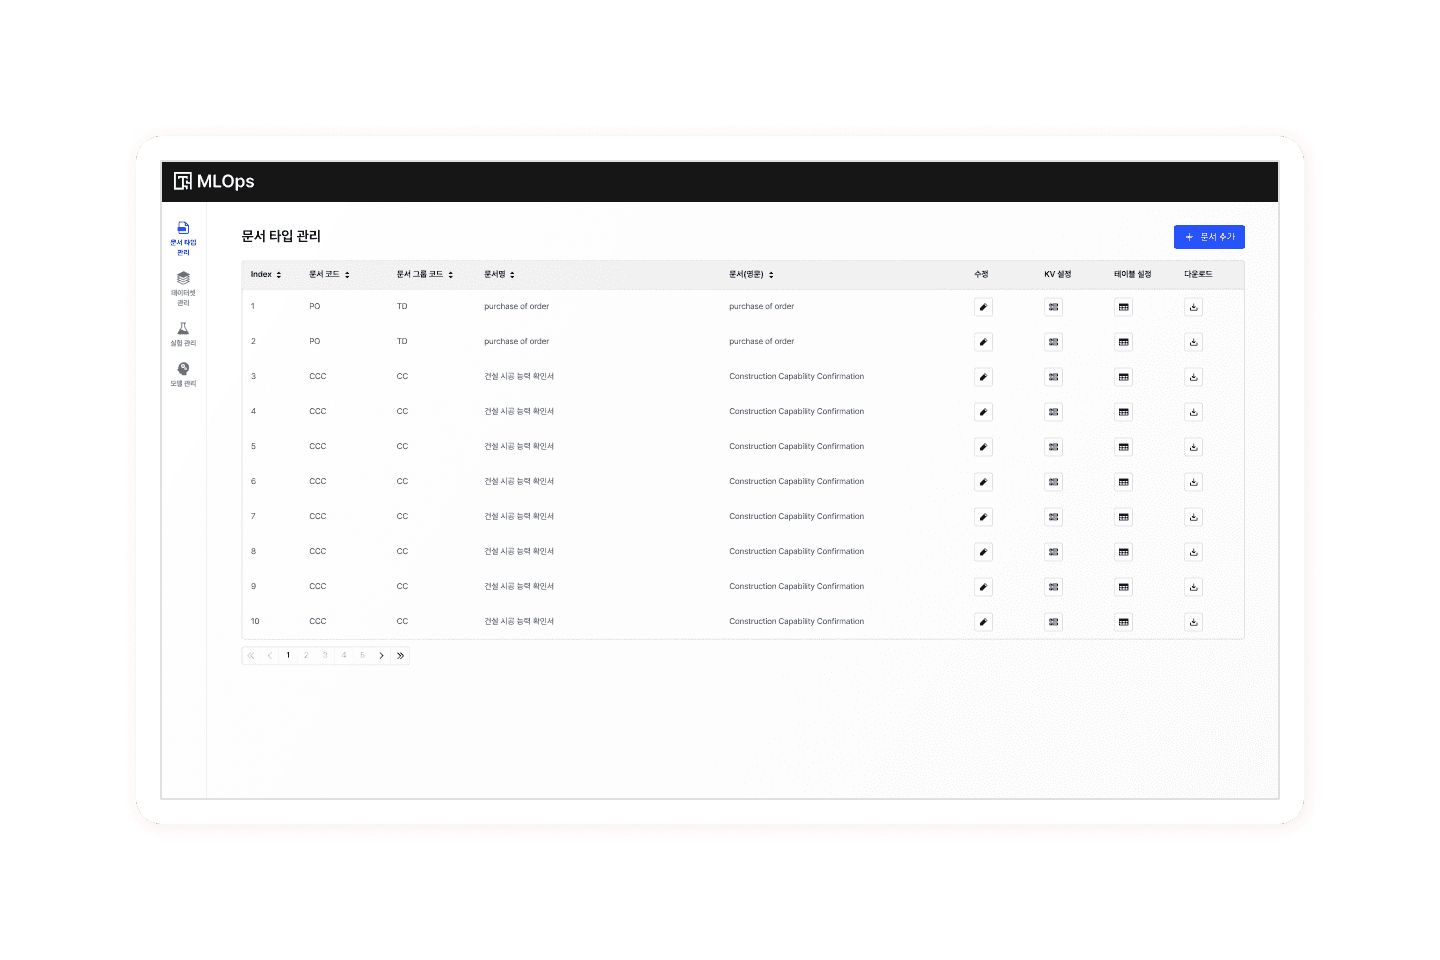The width and height of the screenshot is (1440, 960).
Task: Go to previous page with single chevron
Action: [x=270, y=656]
